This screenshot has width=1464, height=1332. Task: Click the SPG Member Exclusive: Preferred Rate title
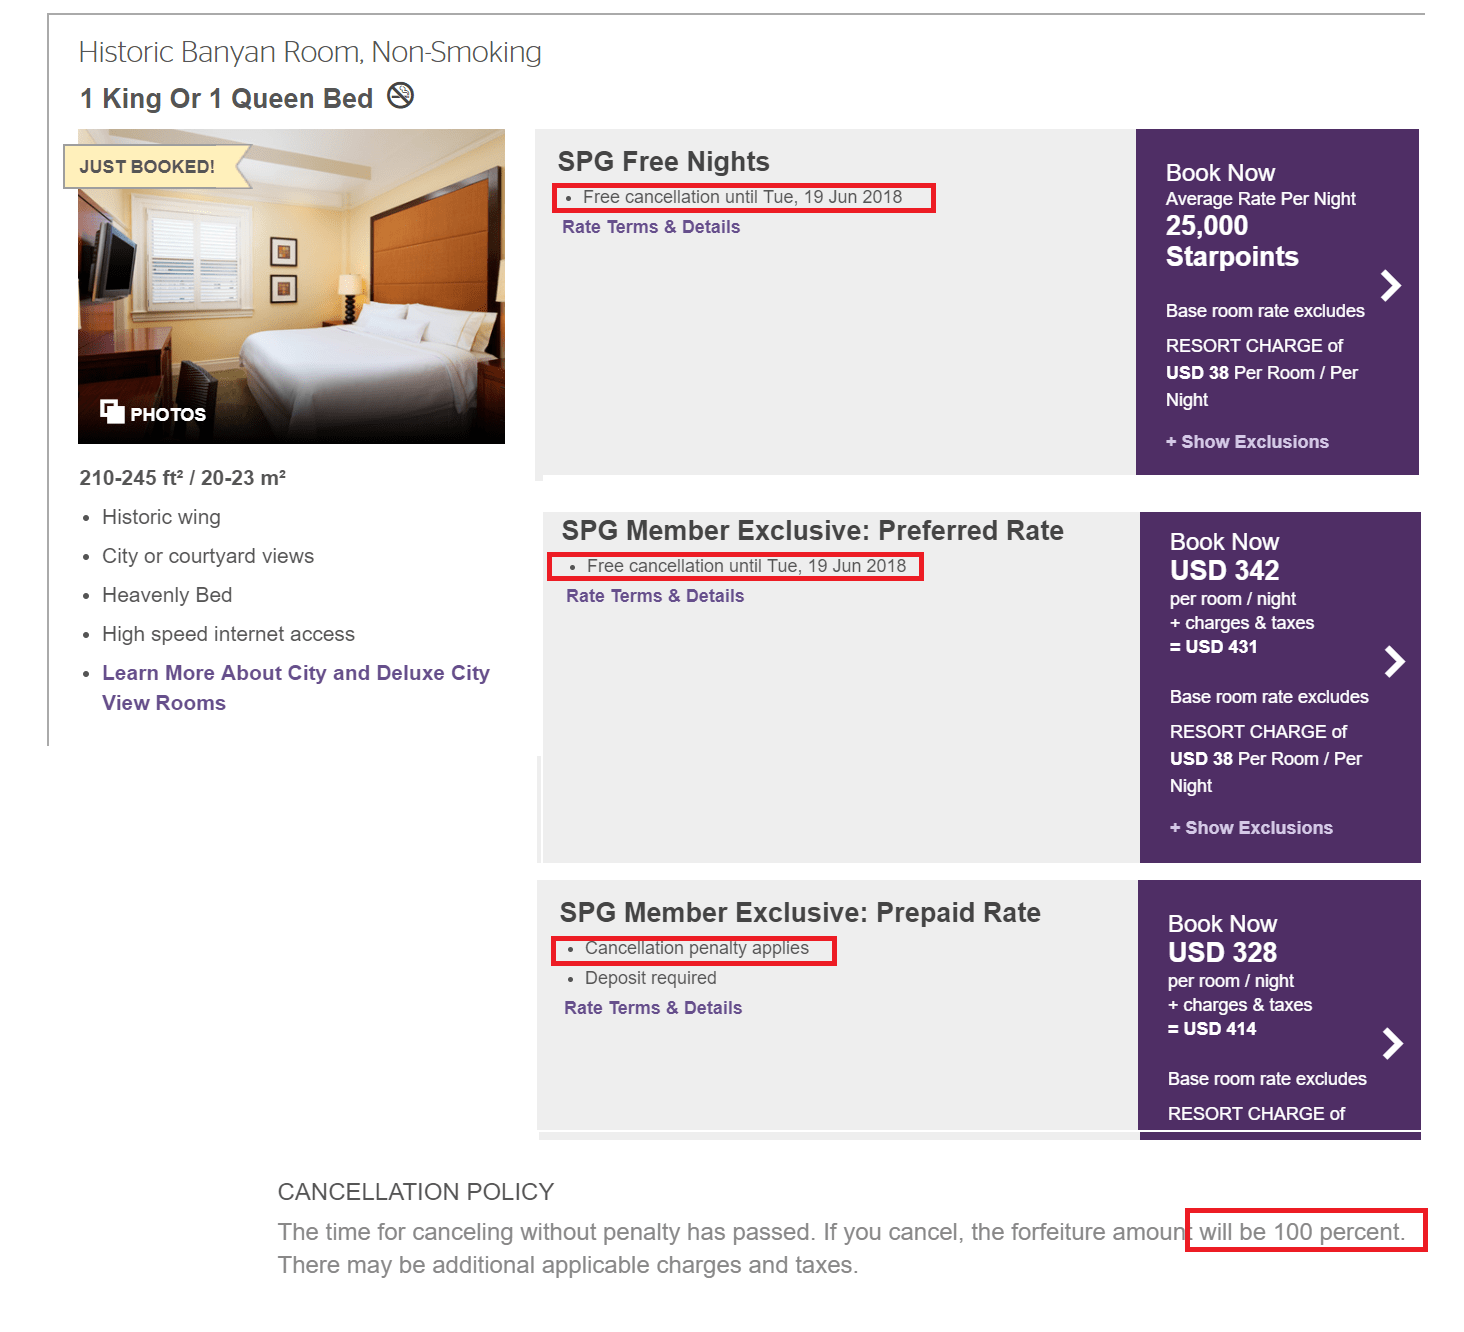point(812,531)
